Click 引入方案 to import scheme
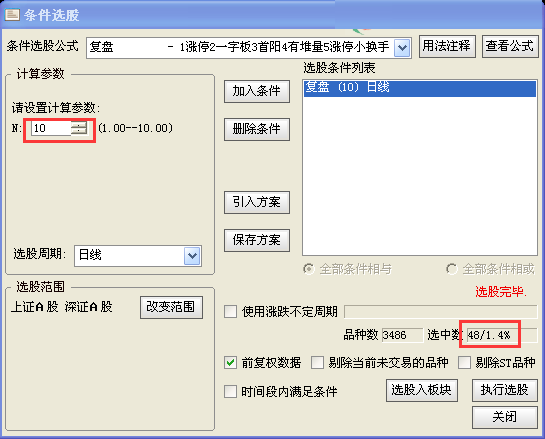545x439 pixels. pos(257,202)
